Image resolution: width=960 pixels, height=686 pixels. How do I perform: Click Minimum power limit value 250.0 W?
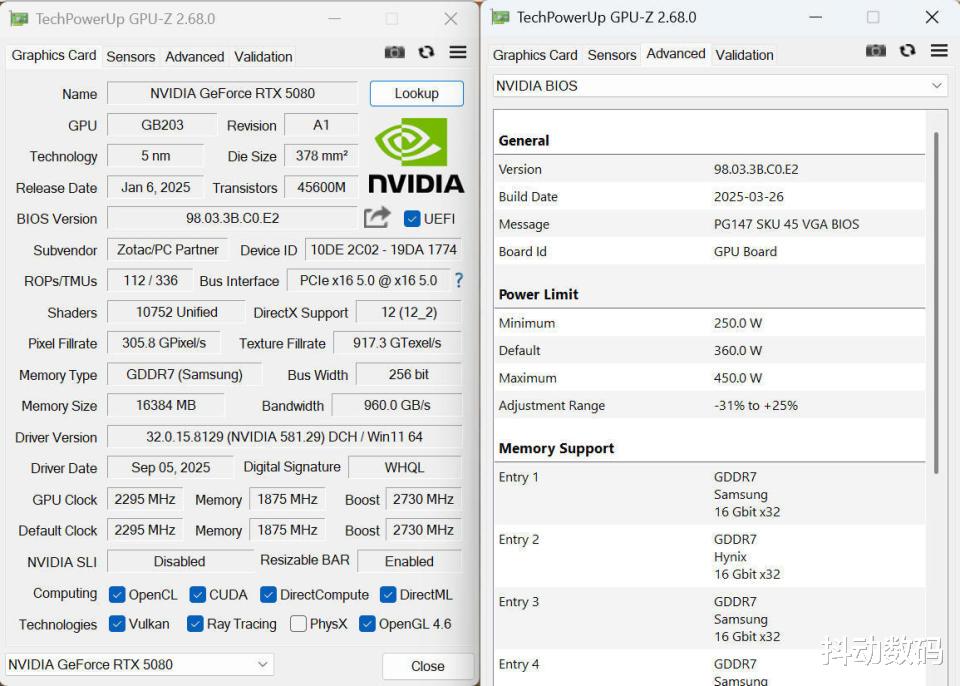[x=738, y=323]
